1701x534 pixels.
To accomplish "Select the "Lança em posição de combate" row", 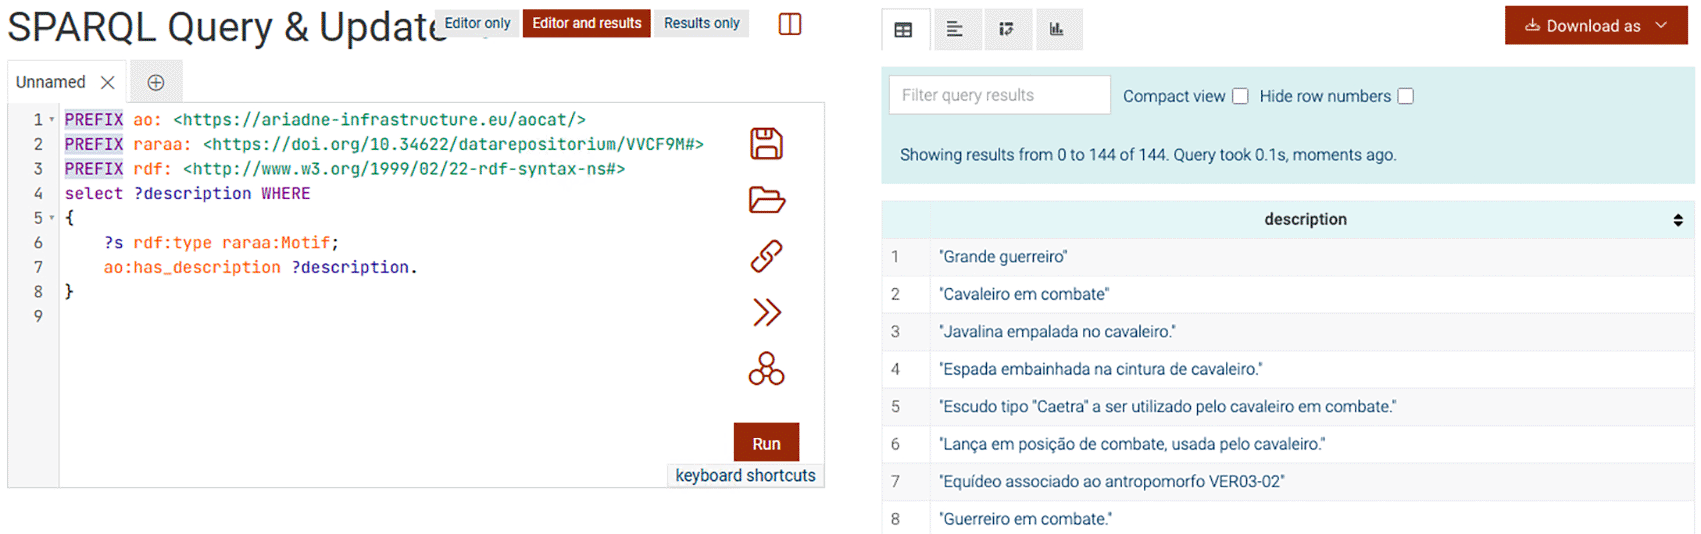I will point(1288,444).
